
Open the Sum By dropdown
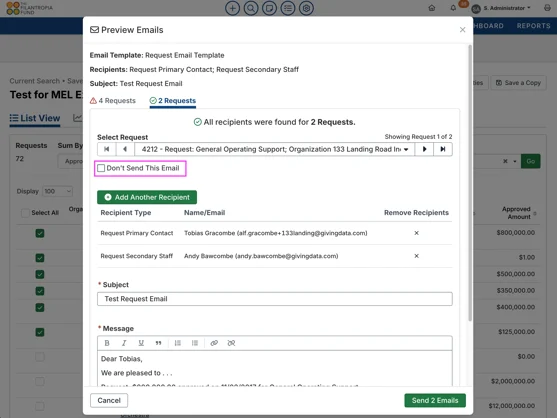pos(70,161)
